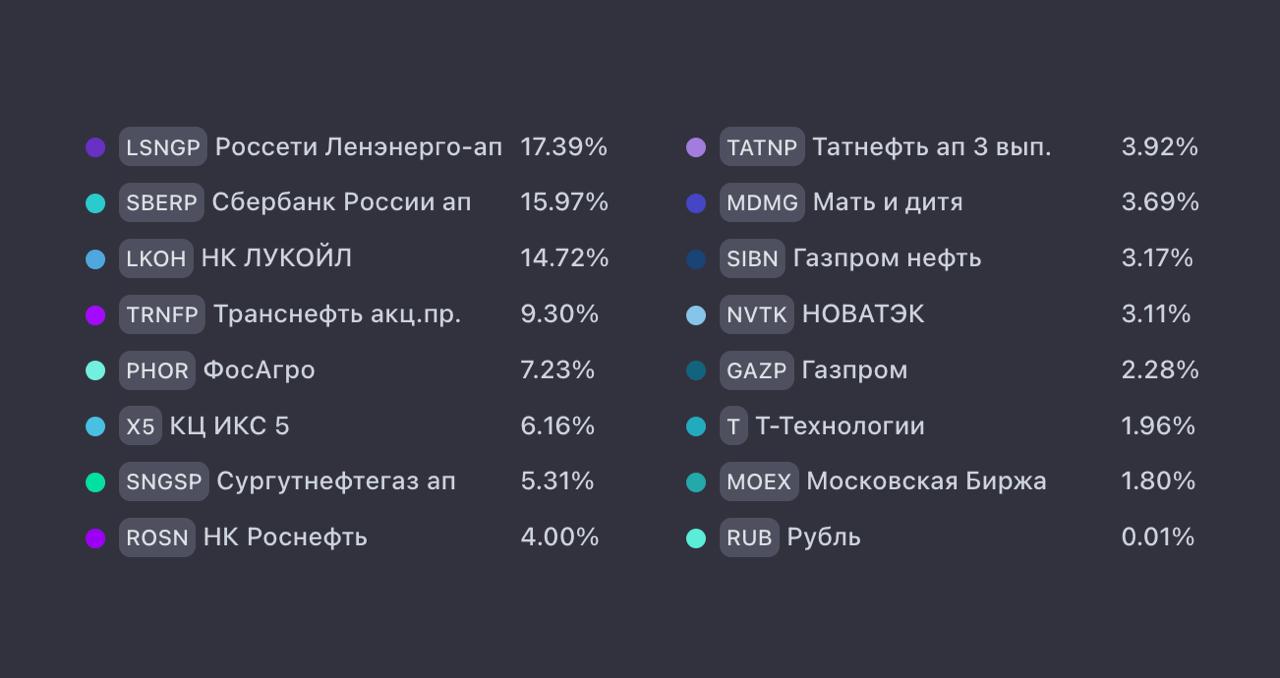The image size is (1280, 678).
Task: Select the GAZP ticker badge
Action: click(757, 370)
